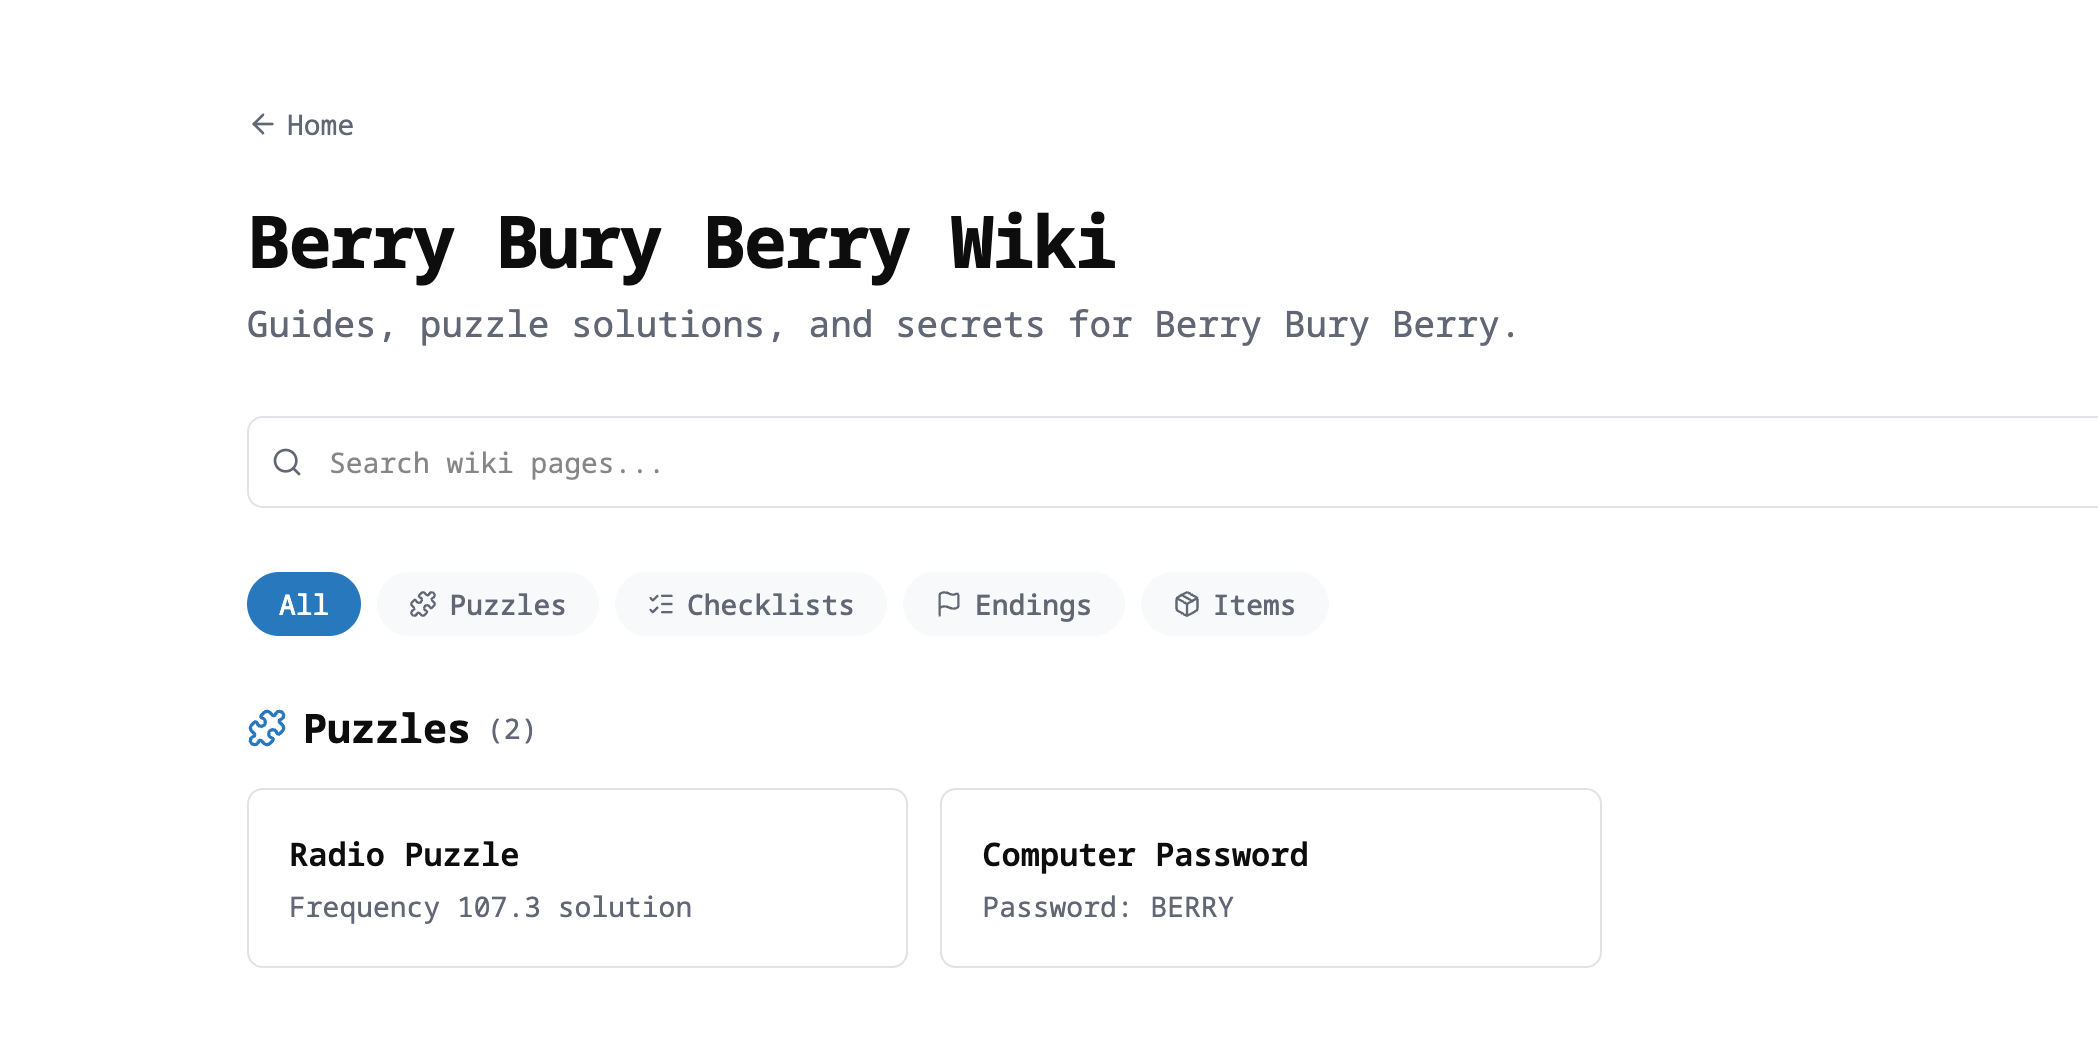This screenshot has width=2098, height=1044.
Task: Click the Berry Bury Berry Wiki title
Action: point(683,243)
